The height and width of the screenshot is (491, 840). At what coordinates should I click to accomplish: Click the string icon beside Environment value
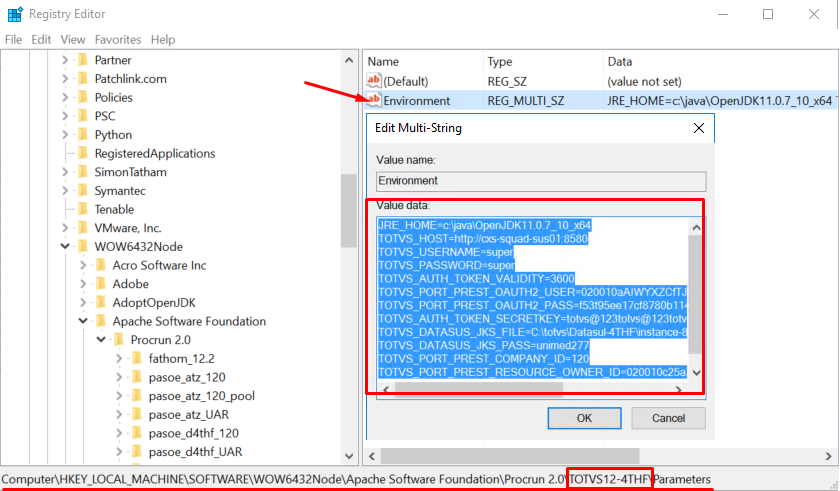coord(373,100)
